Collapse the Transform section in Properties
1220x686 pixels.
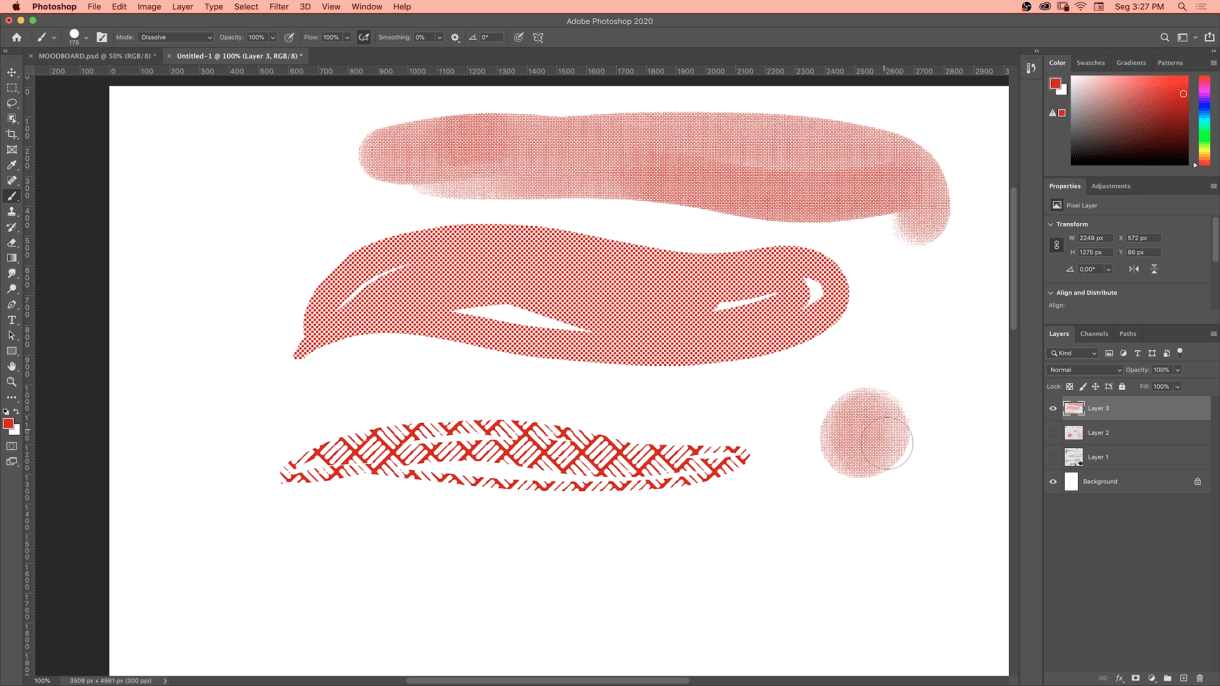pyautogui.click(x=1050, y=224)
